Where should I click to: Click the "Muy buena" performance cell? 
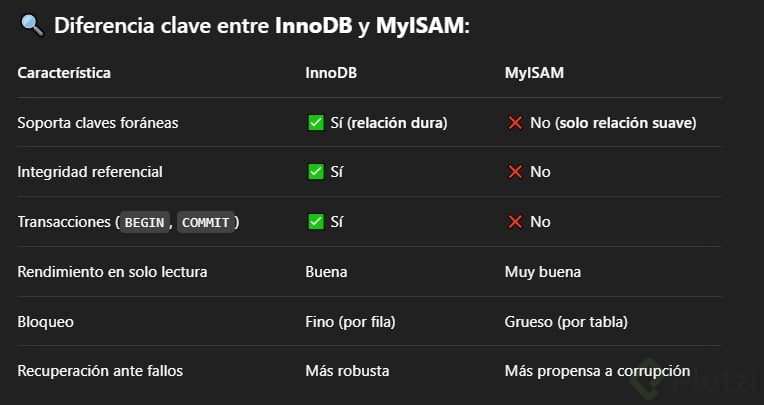pos(542,271)
